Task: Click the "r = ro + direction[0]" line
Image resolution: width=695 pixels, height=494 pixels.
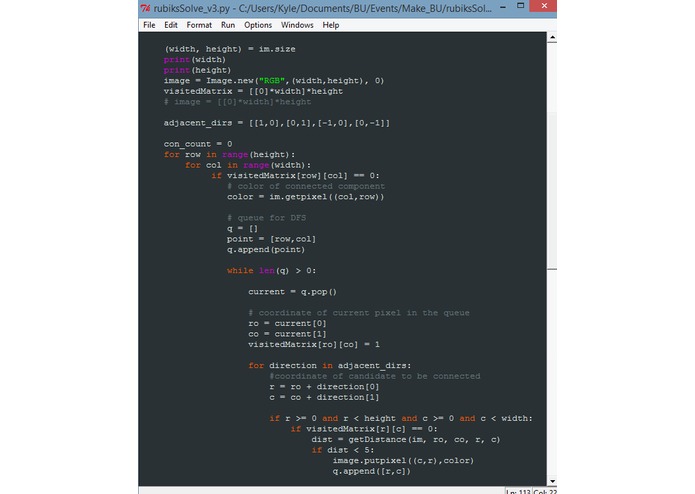Action: [324, 387]
